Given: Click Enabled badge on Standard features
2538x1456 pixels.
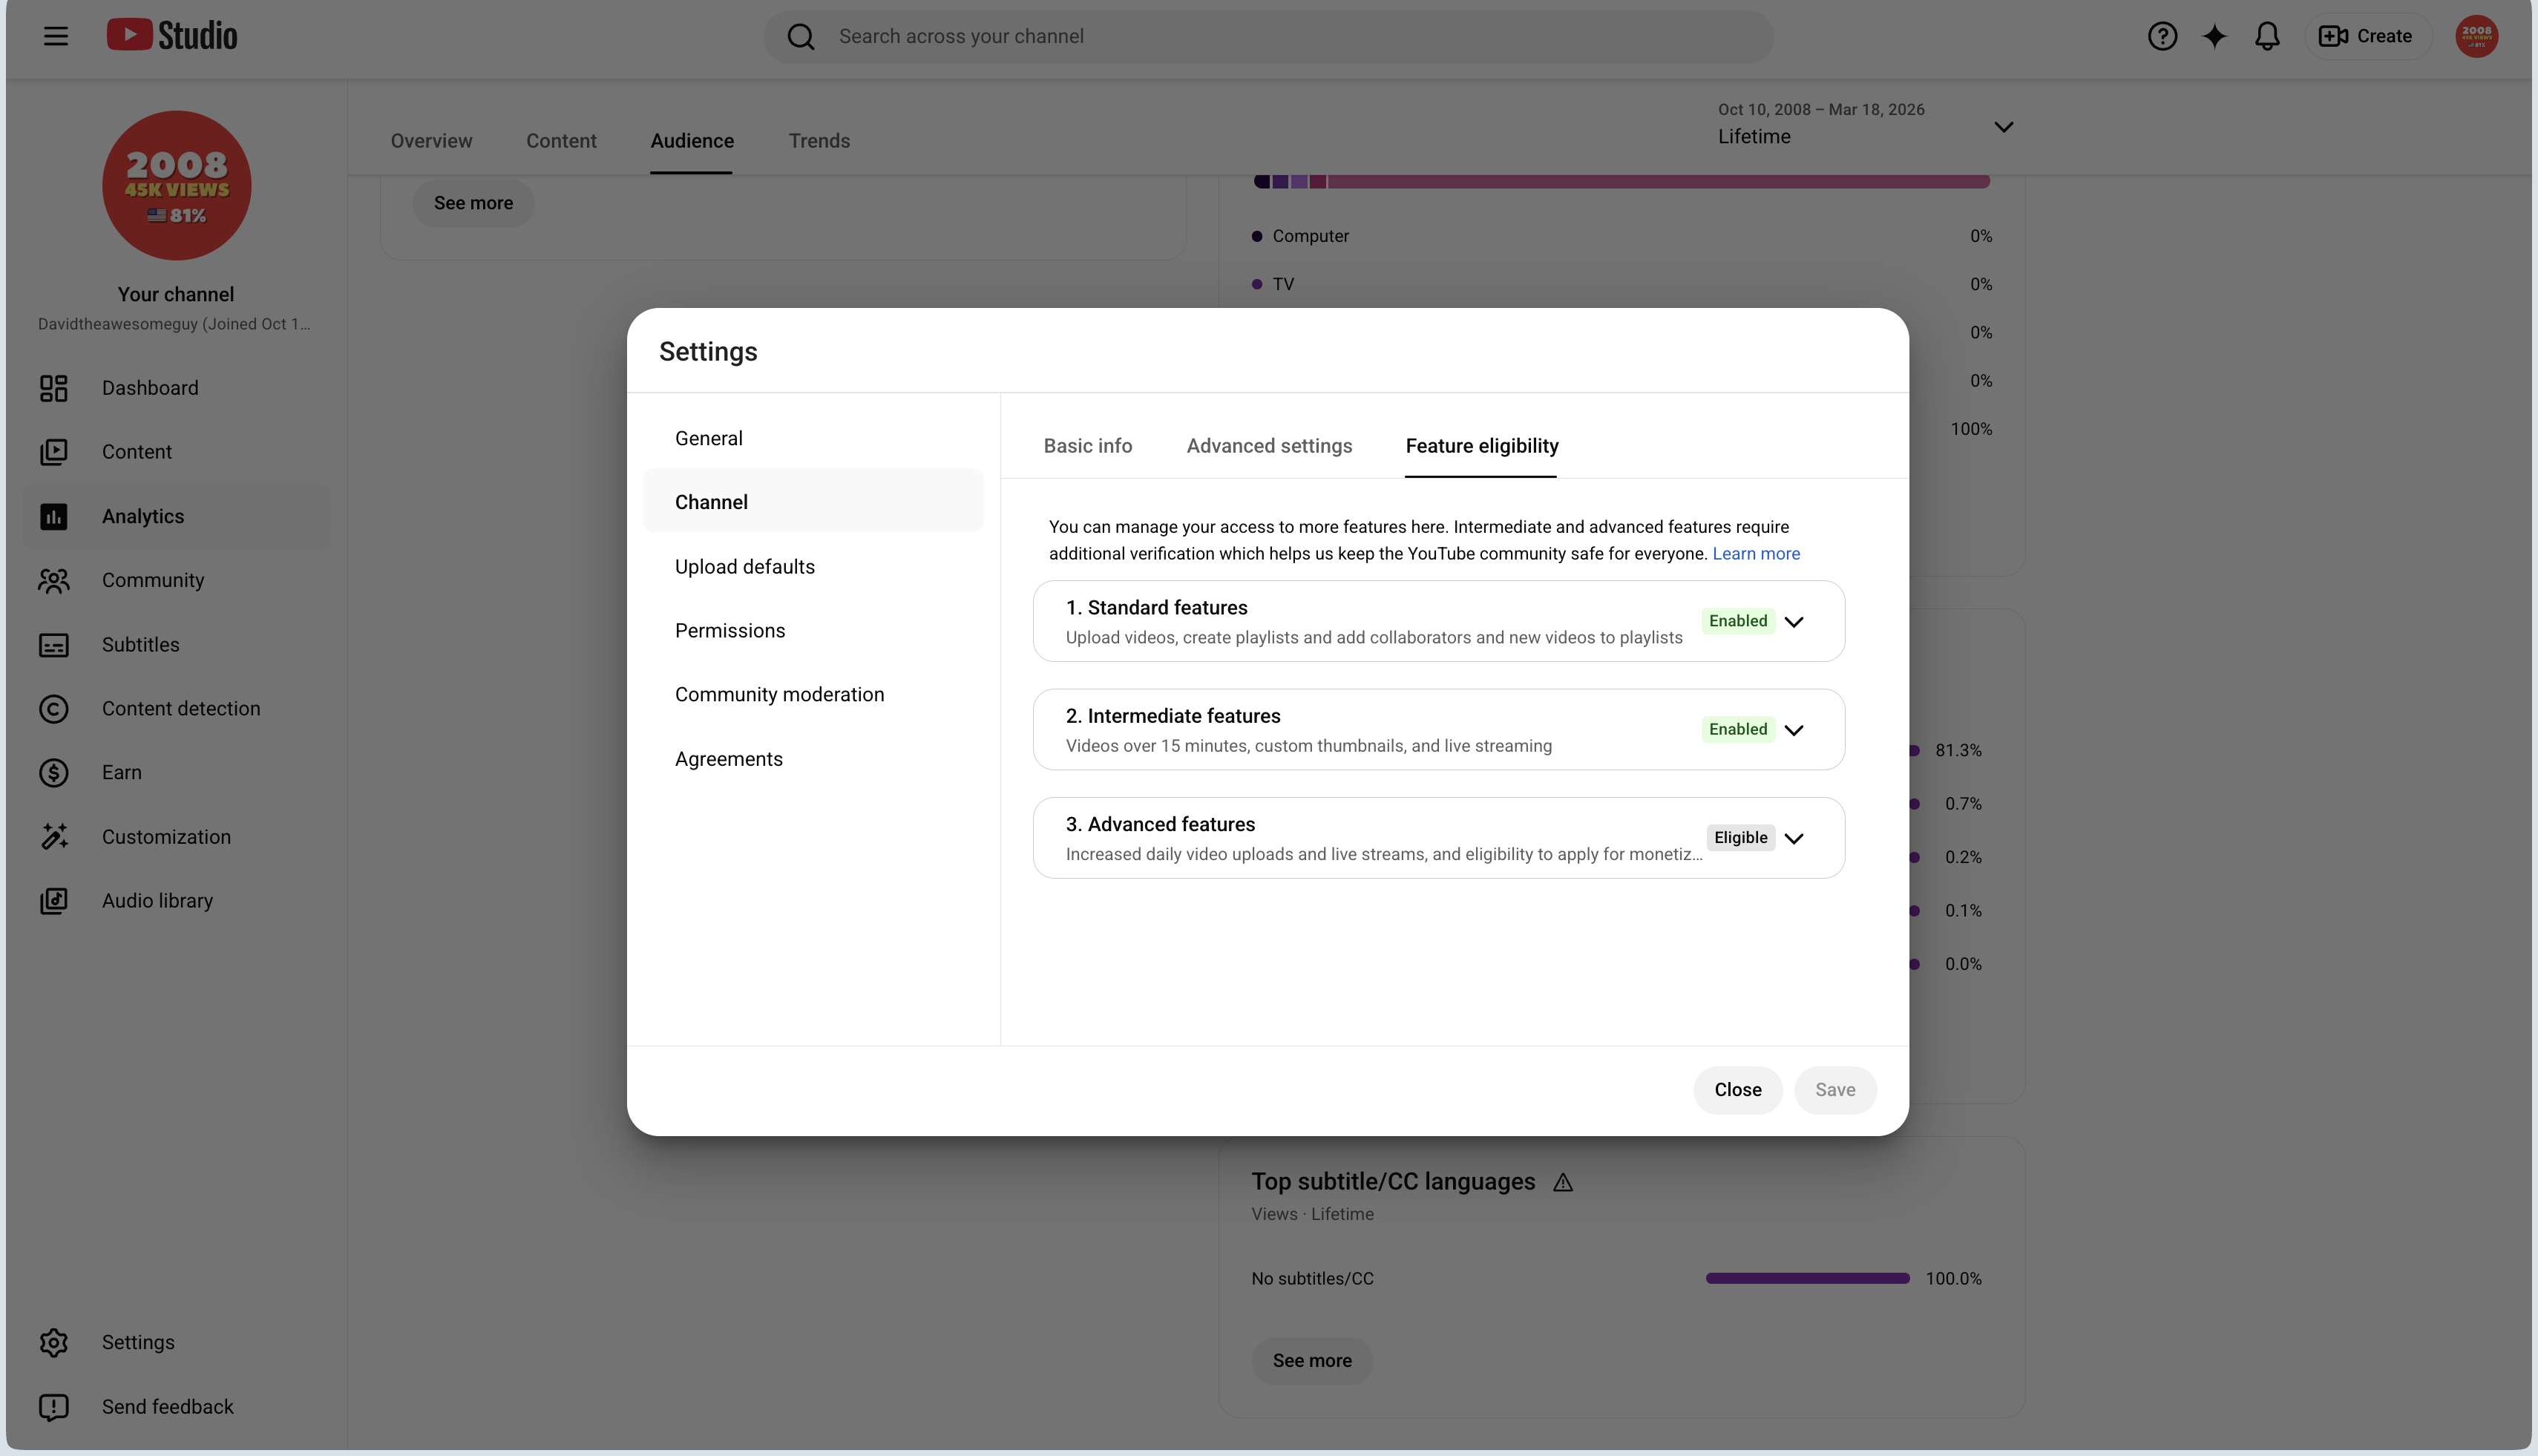Looking at the screenshot, I should pyautogui.click(x=1738, y=621).
